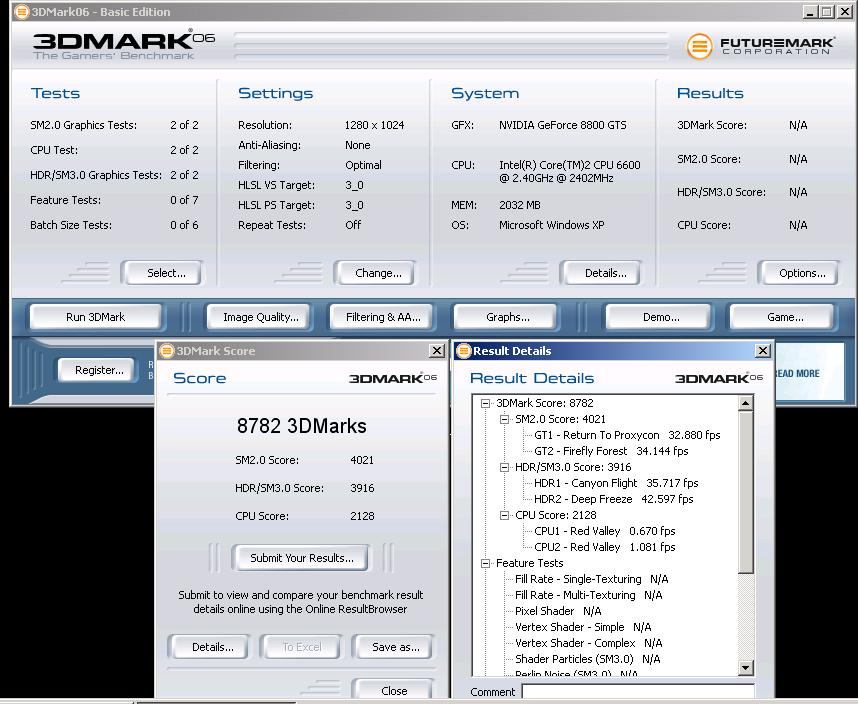Image resolution: width=858 pixels, height=704 pixels.
Task: Select Fill Rate - Single-Texturing row
Action: (x=592, y=579)
